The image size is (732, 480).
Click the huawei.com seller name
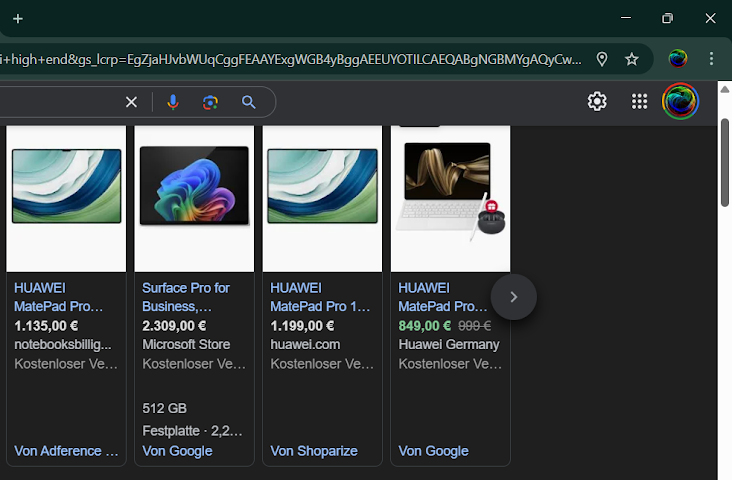pyautogui.click(x=305, y=345)
